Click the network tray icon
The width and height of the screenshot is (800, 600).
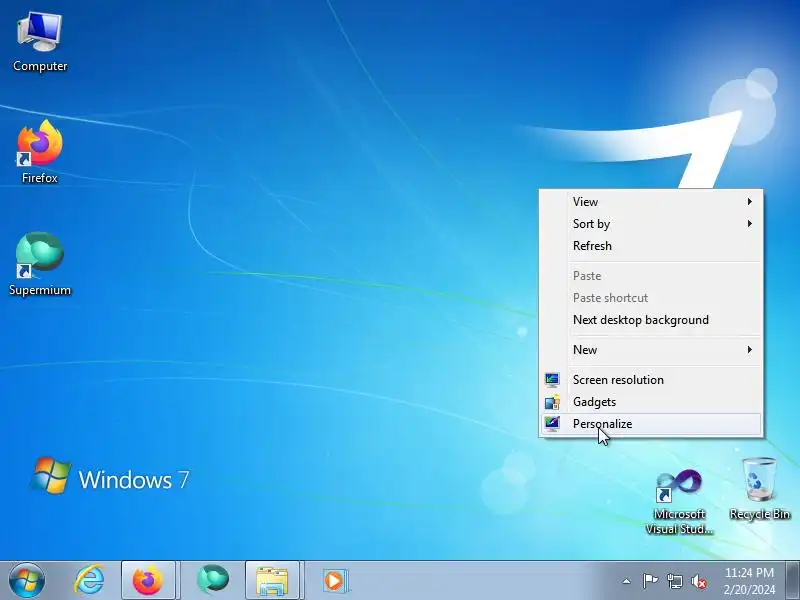click(x=674, y=581)
